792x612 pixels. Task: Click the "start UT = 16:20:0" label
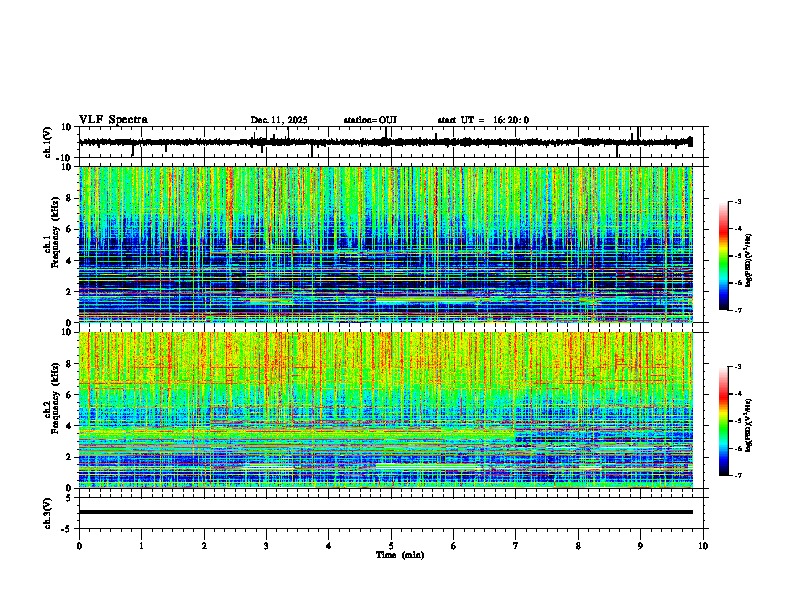(483, 120)
